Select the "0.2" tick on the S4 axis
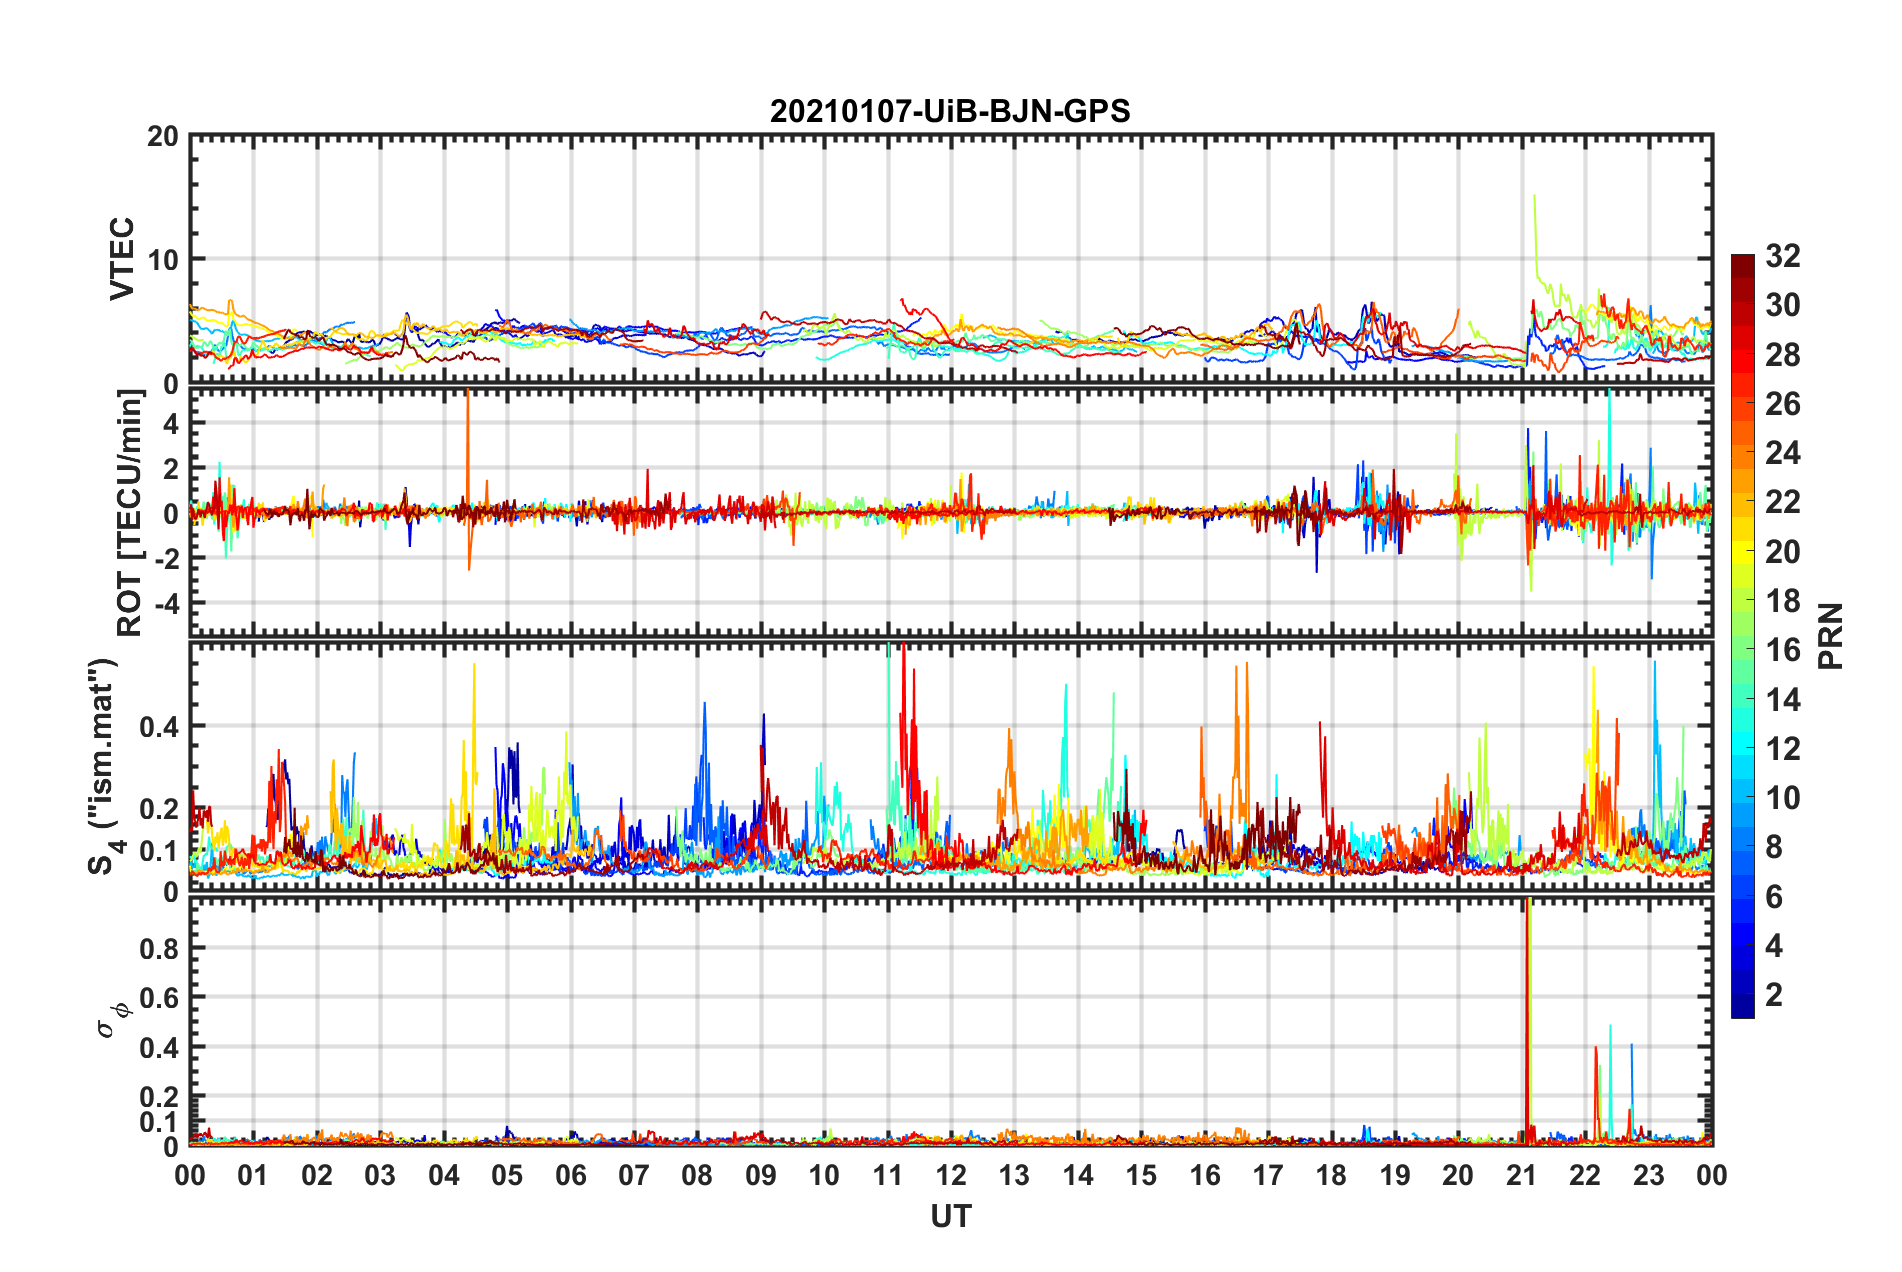The image size is (1902, 1272). click(x=160, y=809)
